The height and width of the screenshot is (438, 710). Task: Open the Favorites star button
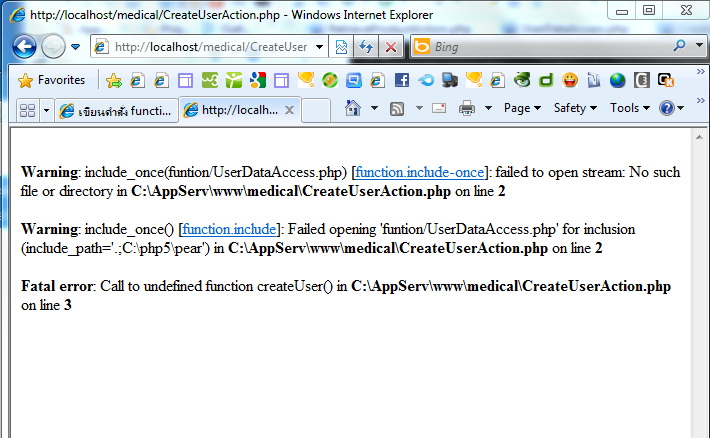pyautogui.click(x=52, y=80)
